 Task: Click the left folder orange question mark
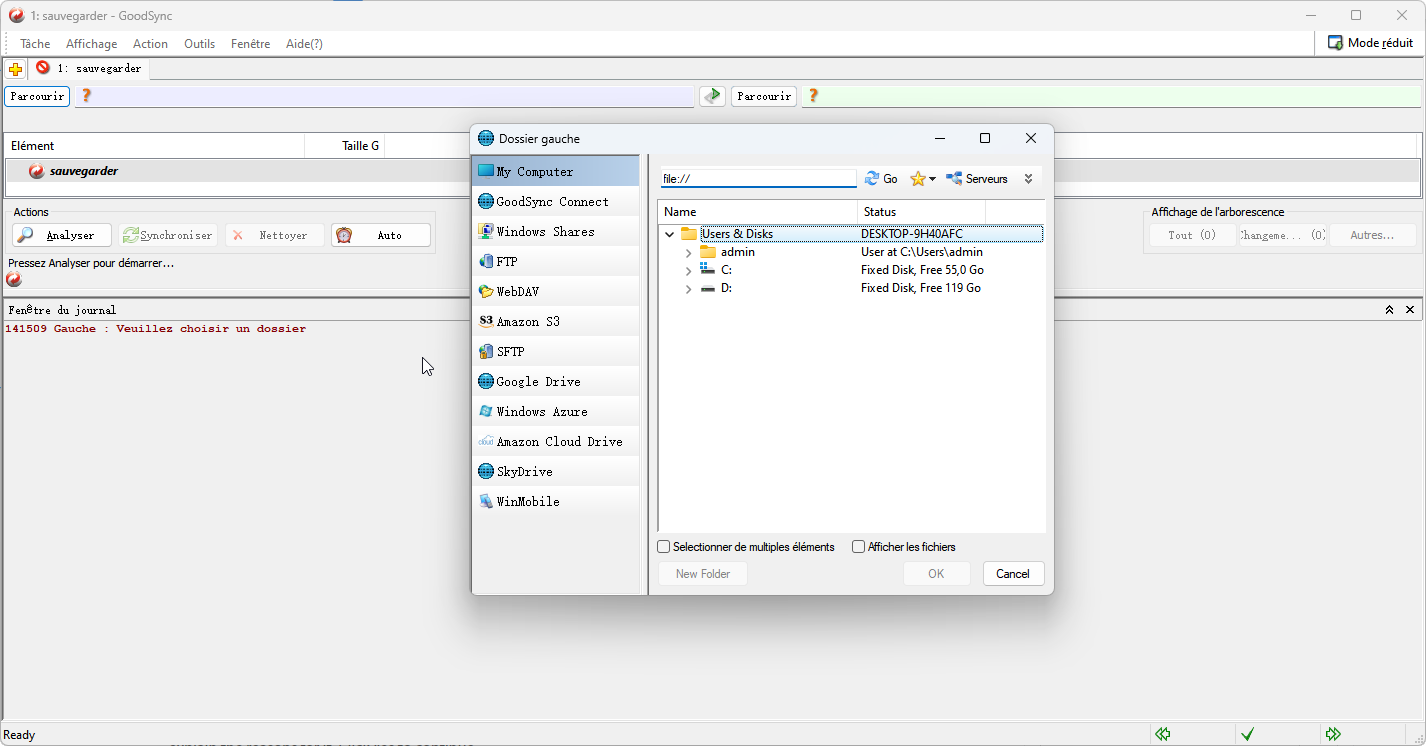[86, 96]
